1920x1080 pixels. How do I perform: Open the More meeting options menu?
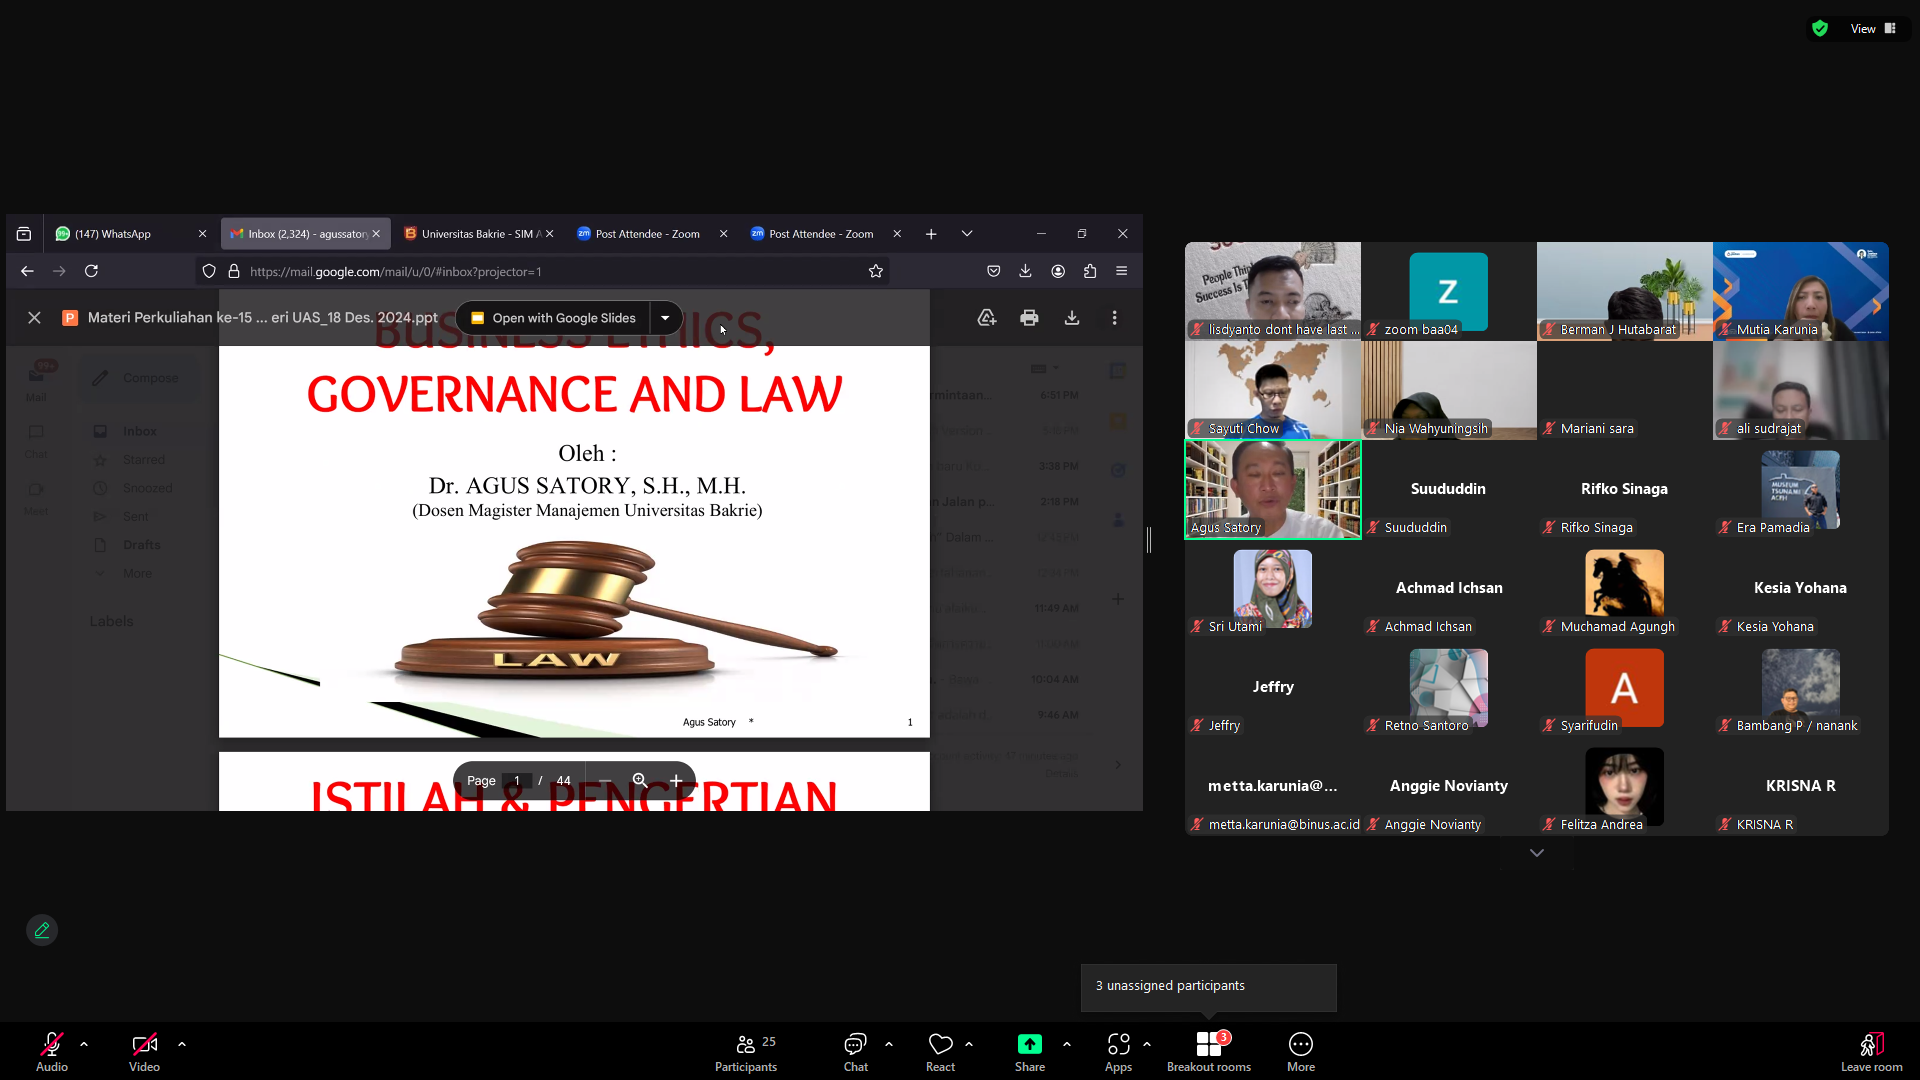tap(1301, 1051)
